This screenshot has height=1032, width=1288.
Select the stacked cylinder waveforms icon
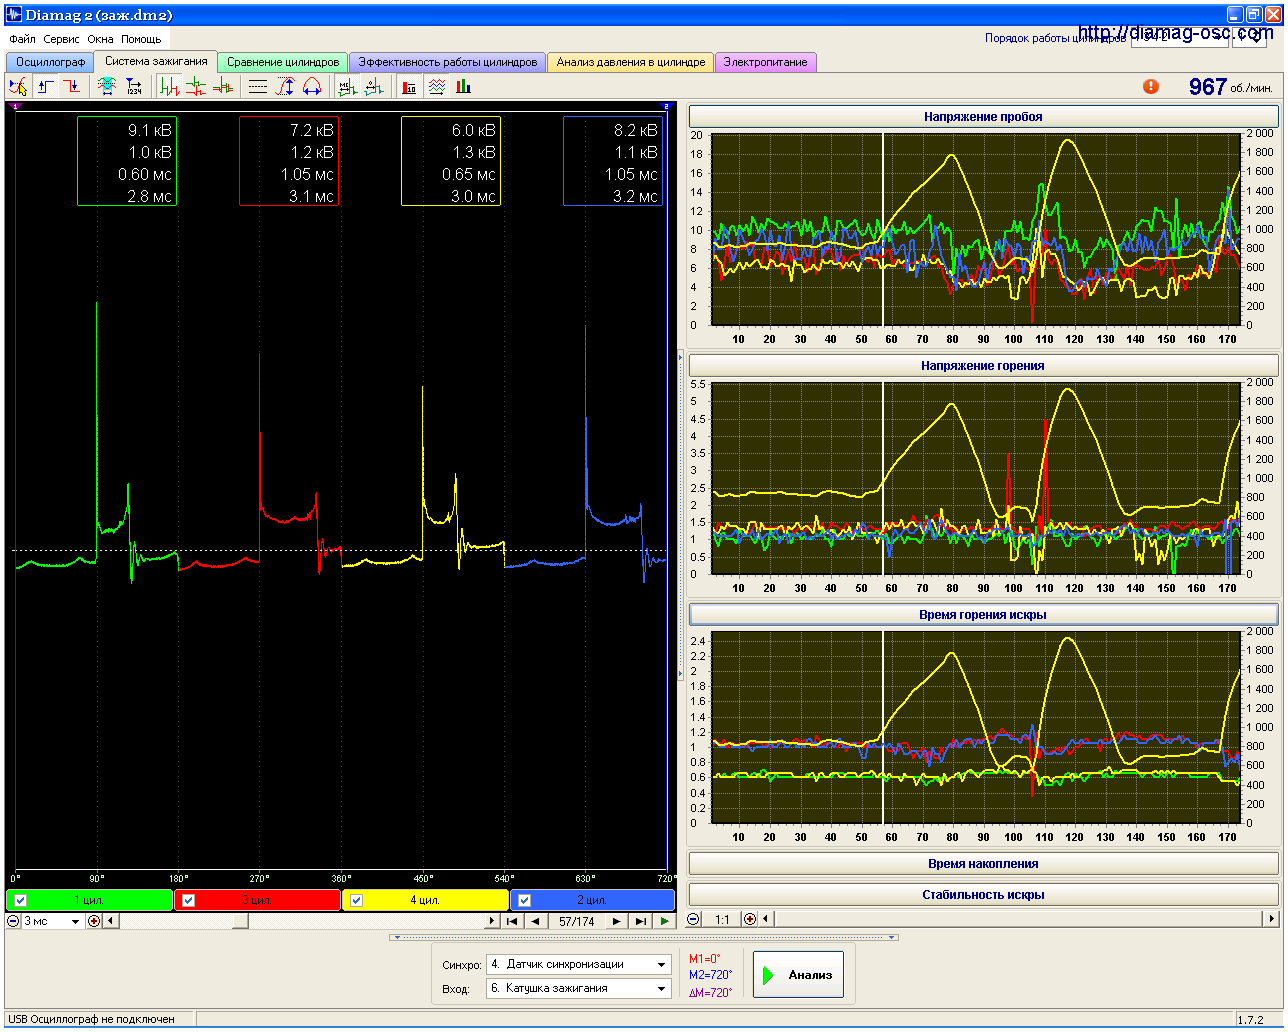click(x=196, y=87)
